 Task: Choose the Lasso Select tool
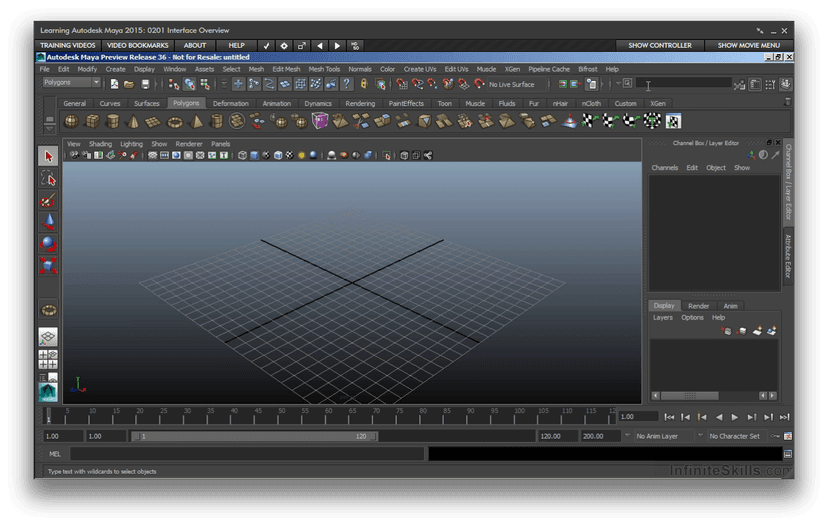[49, 179]
